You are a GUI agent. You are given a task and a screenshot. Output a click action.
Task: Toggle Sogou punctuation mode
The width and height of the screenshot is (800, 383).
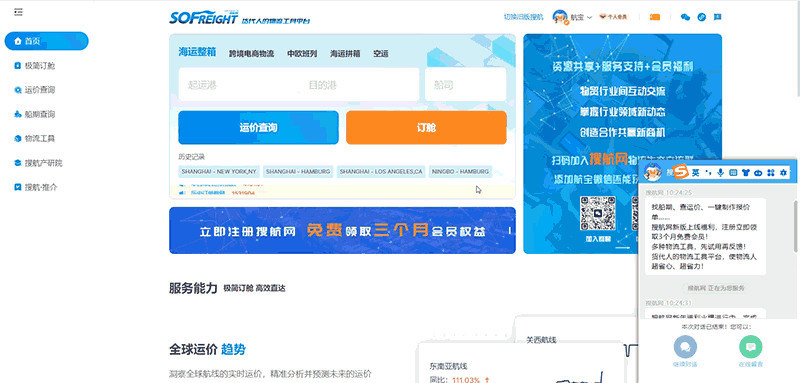708,173
